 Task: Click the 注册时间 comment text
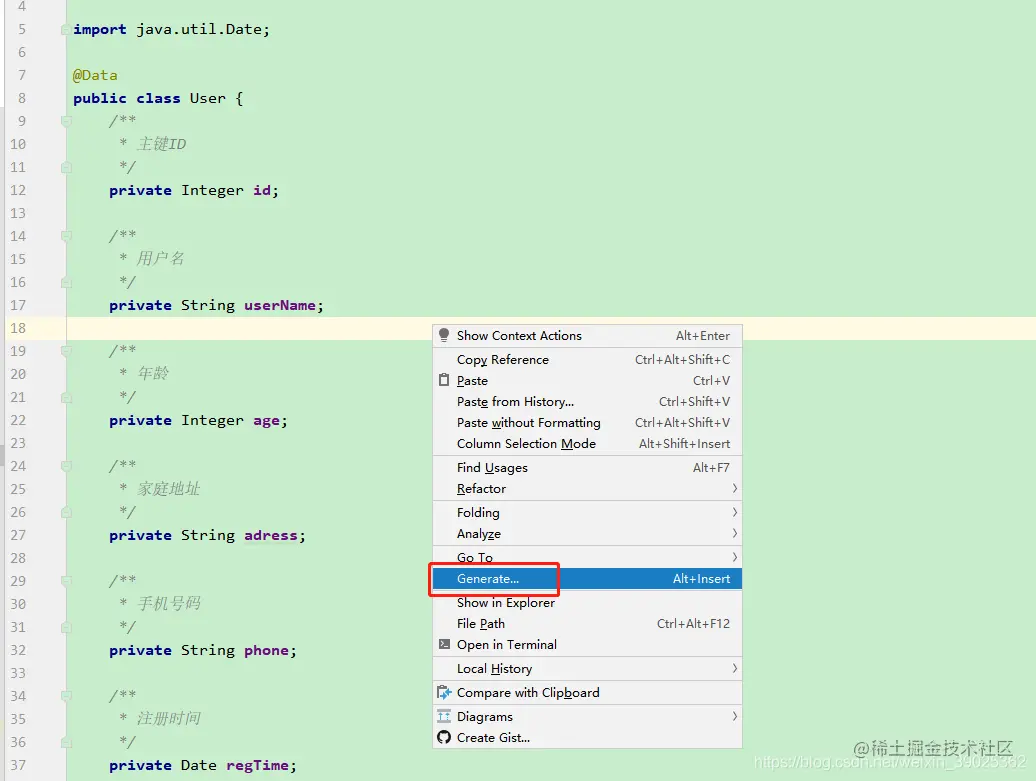(168, 719)
